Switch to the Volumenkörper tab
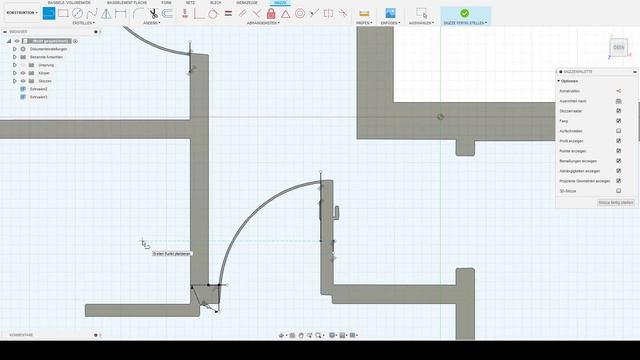This screenshot has height=360, width=640. 69,2
